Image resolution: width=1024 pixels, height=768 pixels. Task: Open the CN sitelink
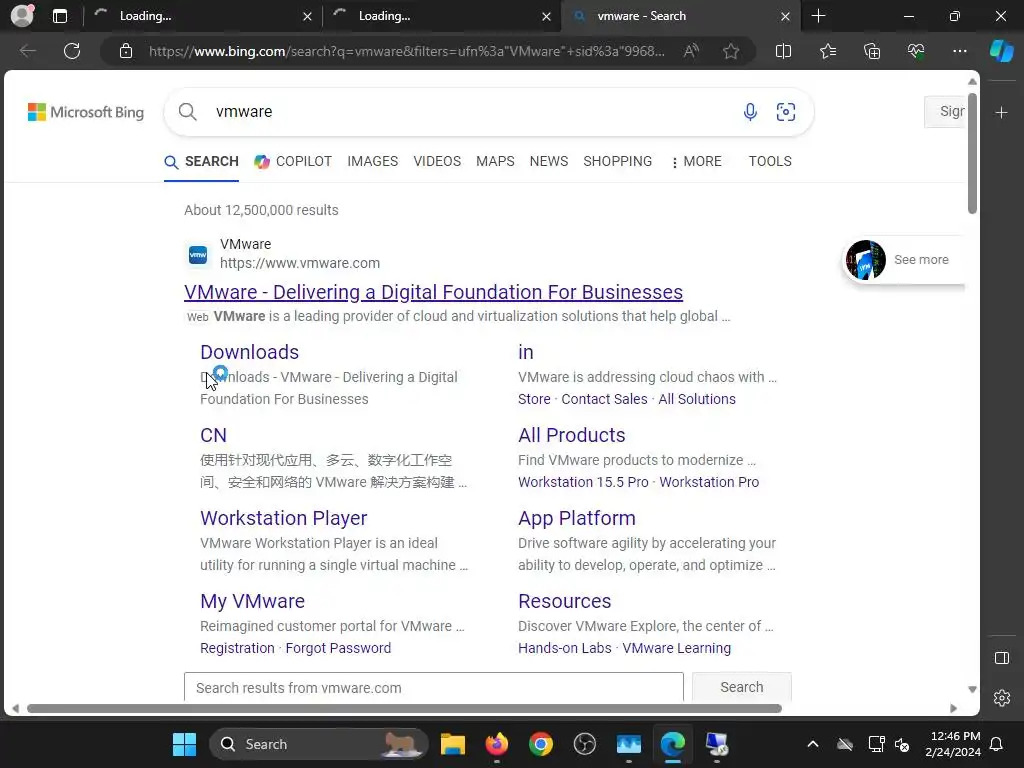(x=213, y=435)
